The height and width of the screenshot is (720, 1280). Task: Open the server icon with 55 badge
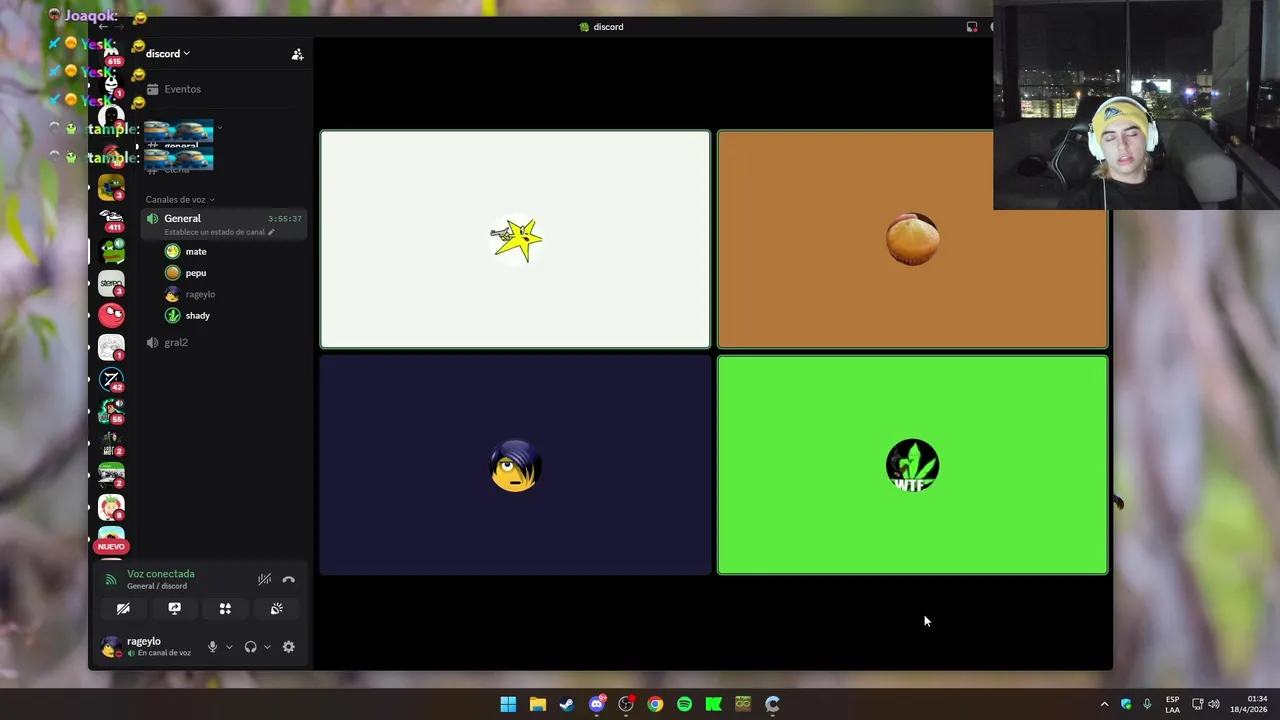(111, 411)
